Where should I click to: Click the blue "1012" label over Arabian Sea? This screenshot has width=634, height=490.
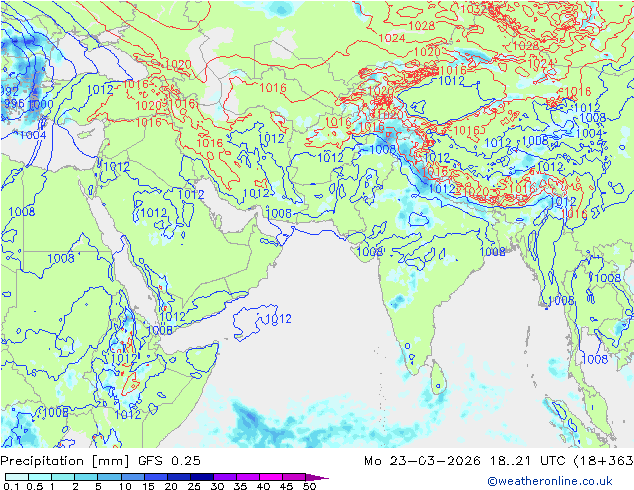pos(279,319)
